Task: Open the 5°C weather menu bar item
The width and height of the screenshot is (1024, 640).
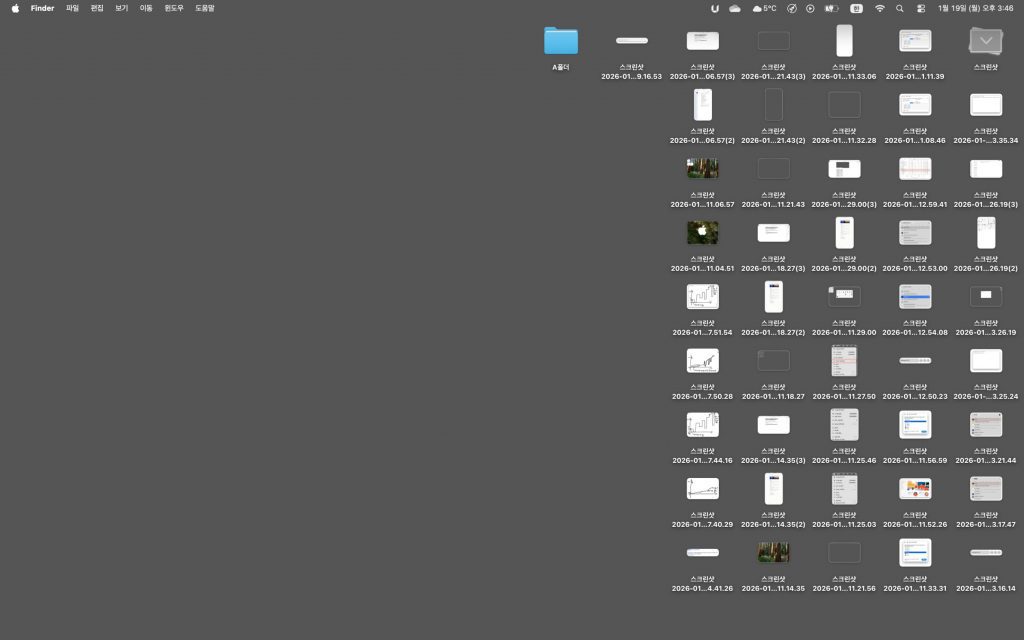Action: pyautogui.click(x=765, y=8)
